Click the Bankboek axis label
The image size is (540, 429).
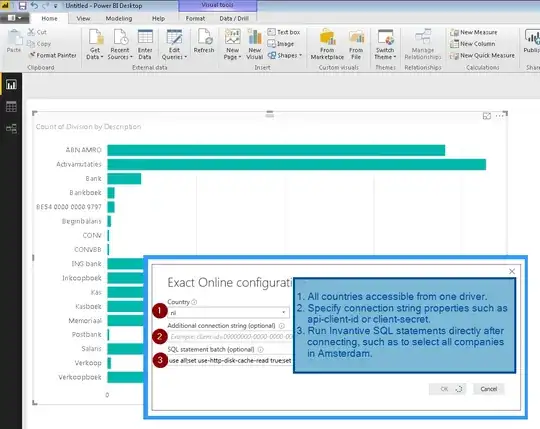[x=85, y=192]
